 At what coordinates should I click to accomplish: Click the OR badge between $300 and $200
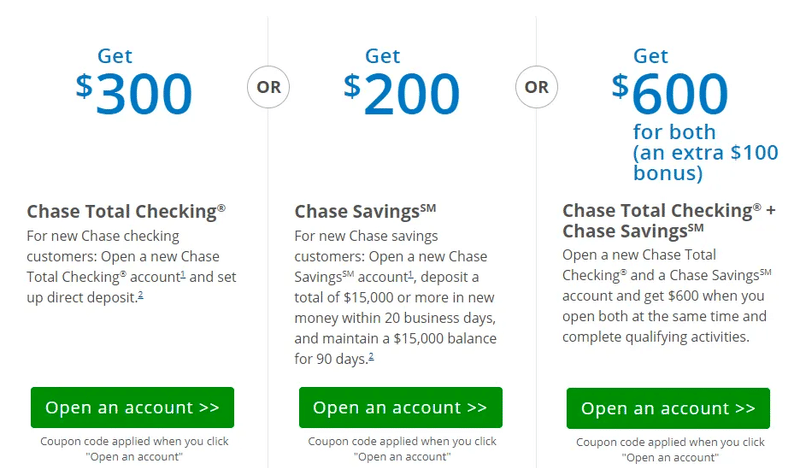tap(268, 87)
